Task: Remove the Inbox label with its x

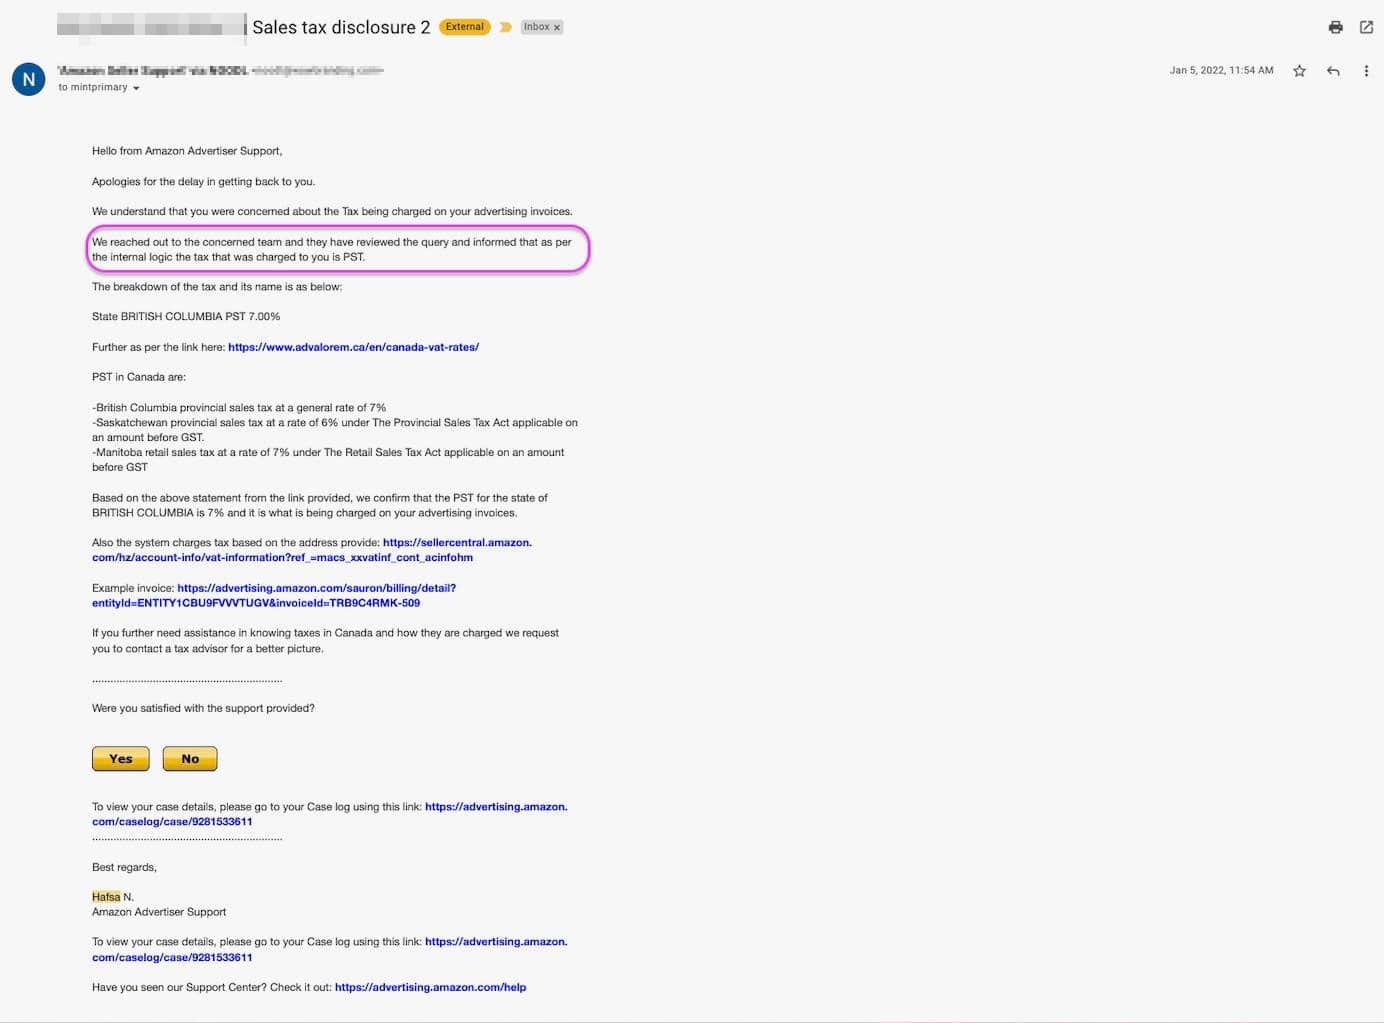Action: coord(557,28)
